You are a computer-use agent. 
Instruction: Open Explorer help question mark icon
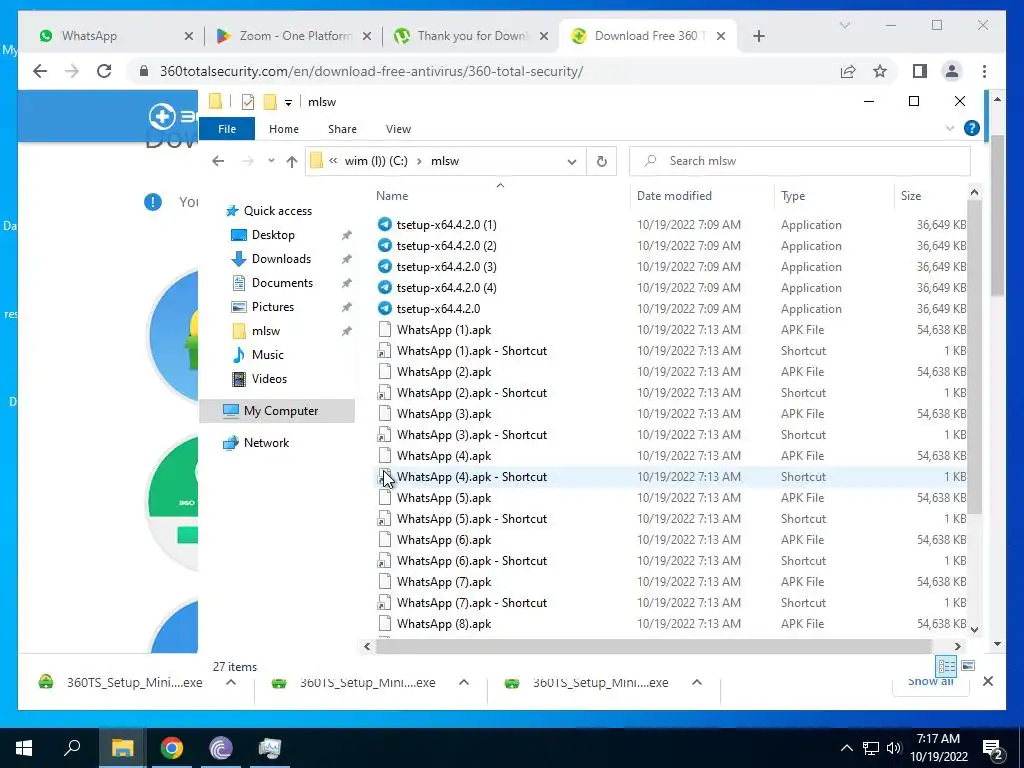[x=971, y=129]
